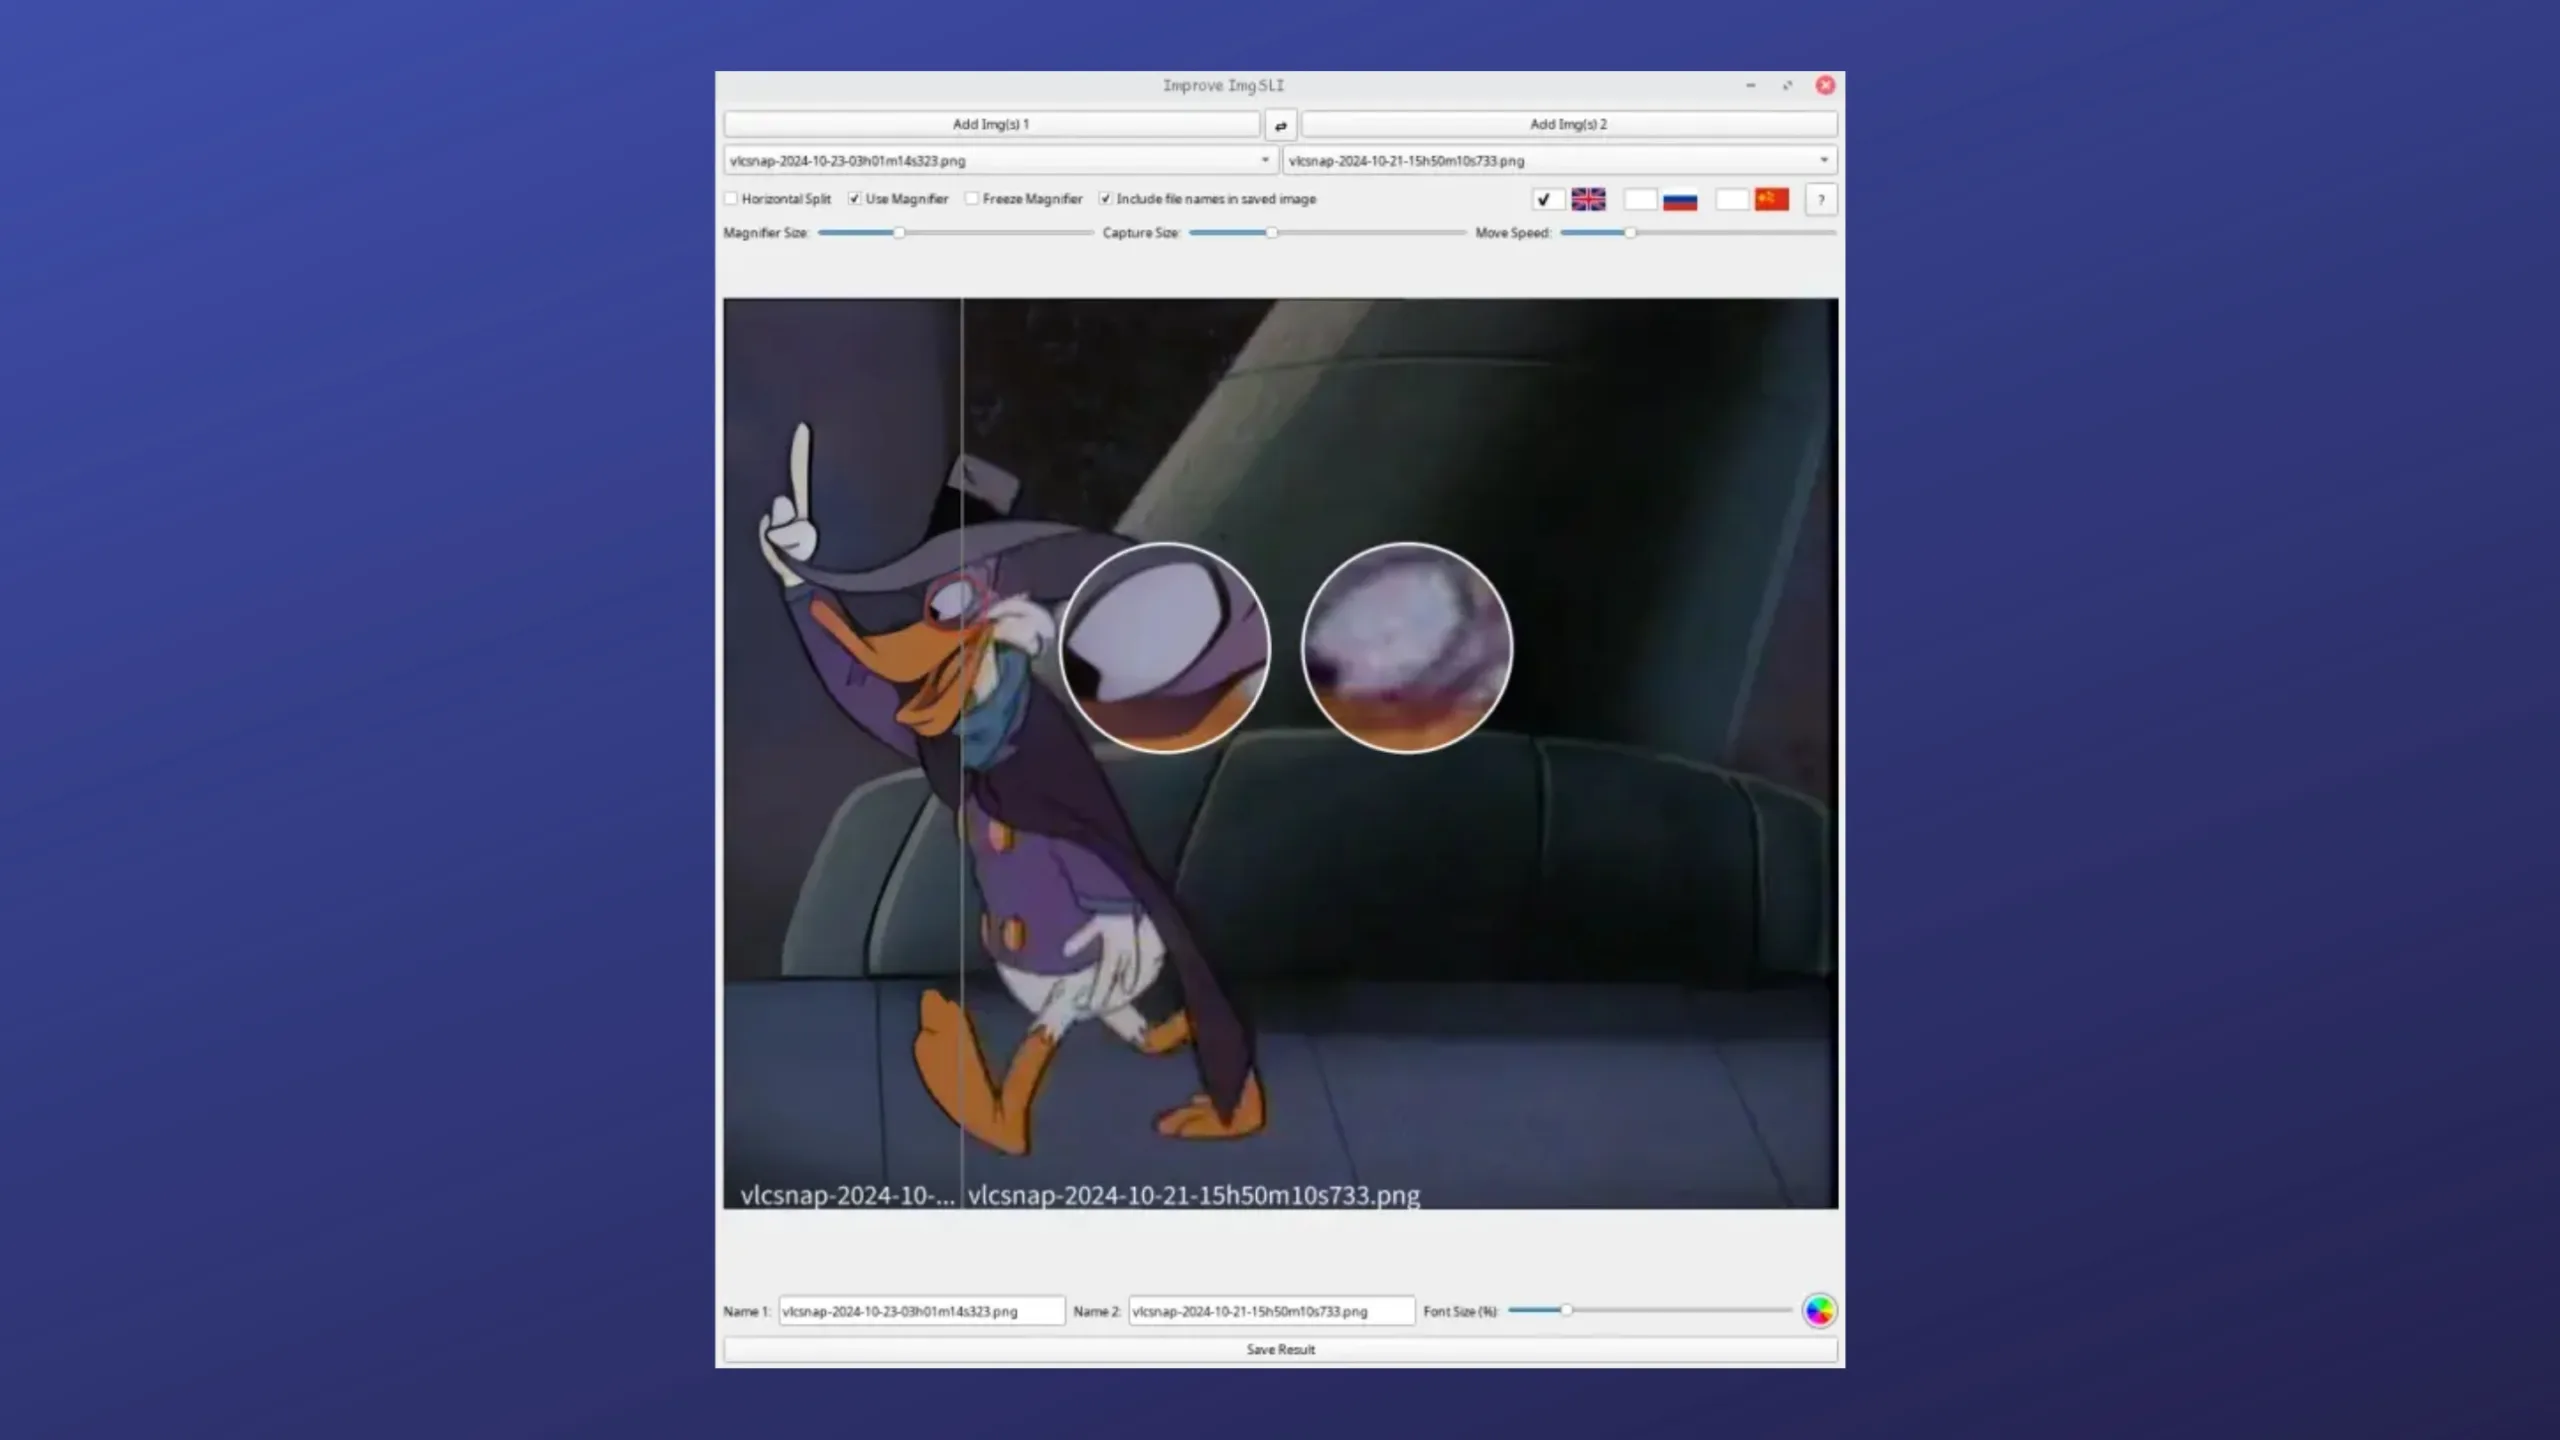Minimize the Improve ImgSLI window
2560x1440 pixels.
pos(1750,86)
